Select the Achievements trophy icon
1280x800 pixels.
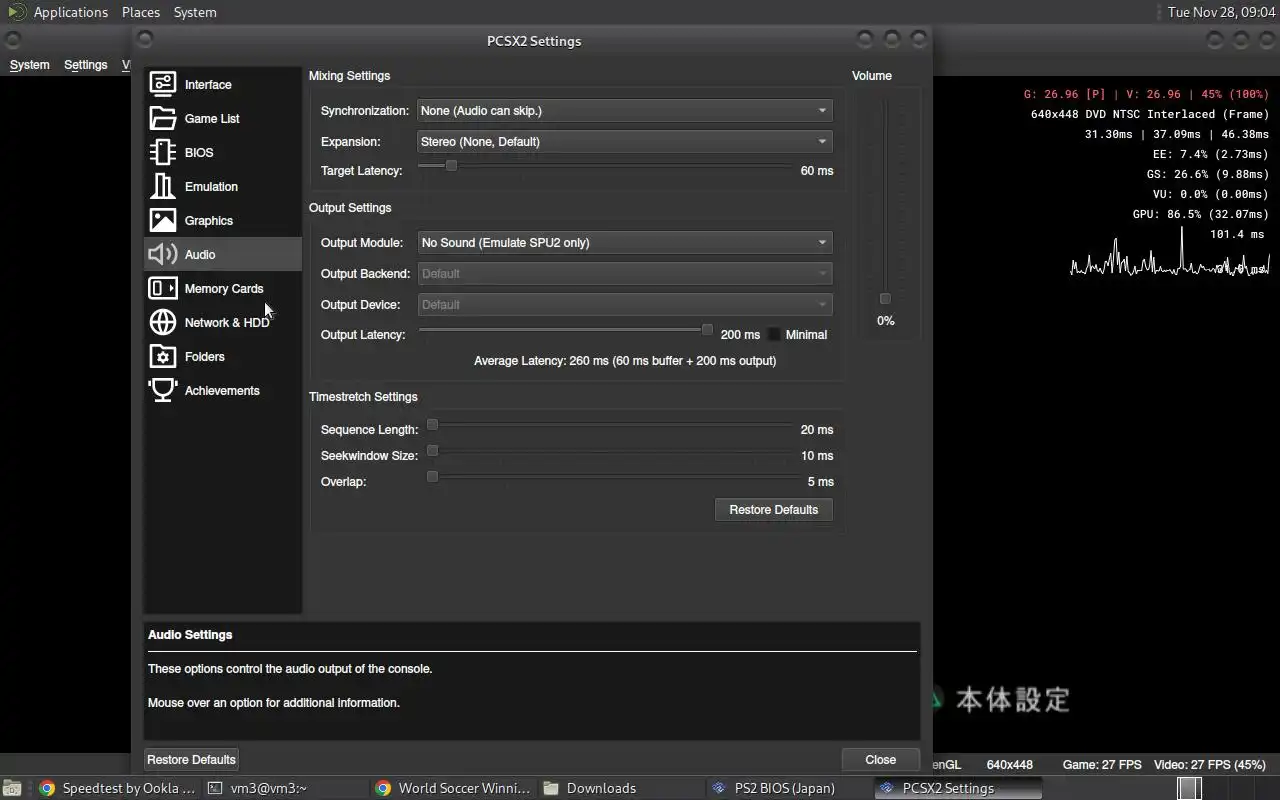[x=163, y=390]
